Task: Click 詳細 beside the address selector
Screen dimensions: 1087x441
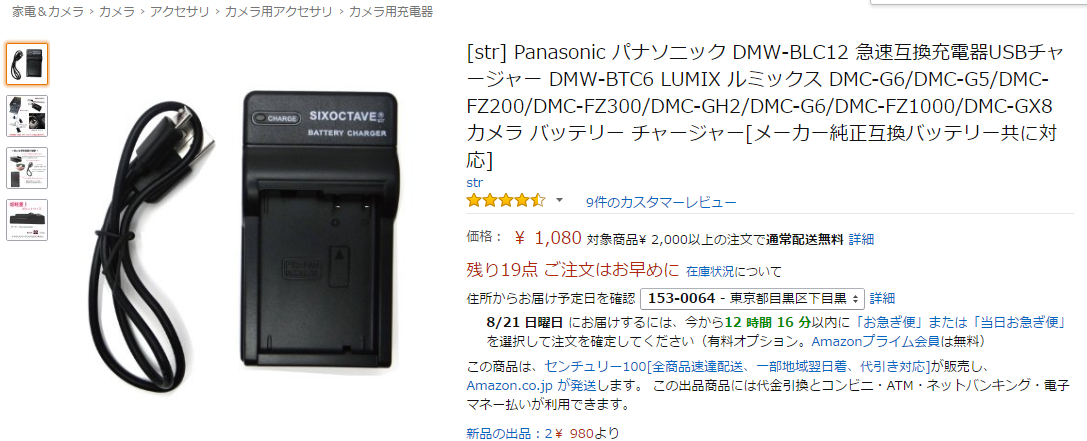Action: (882, 298)
